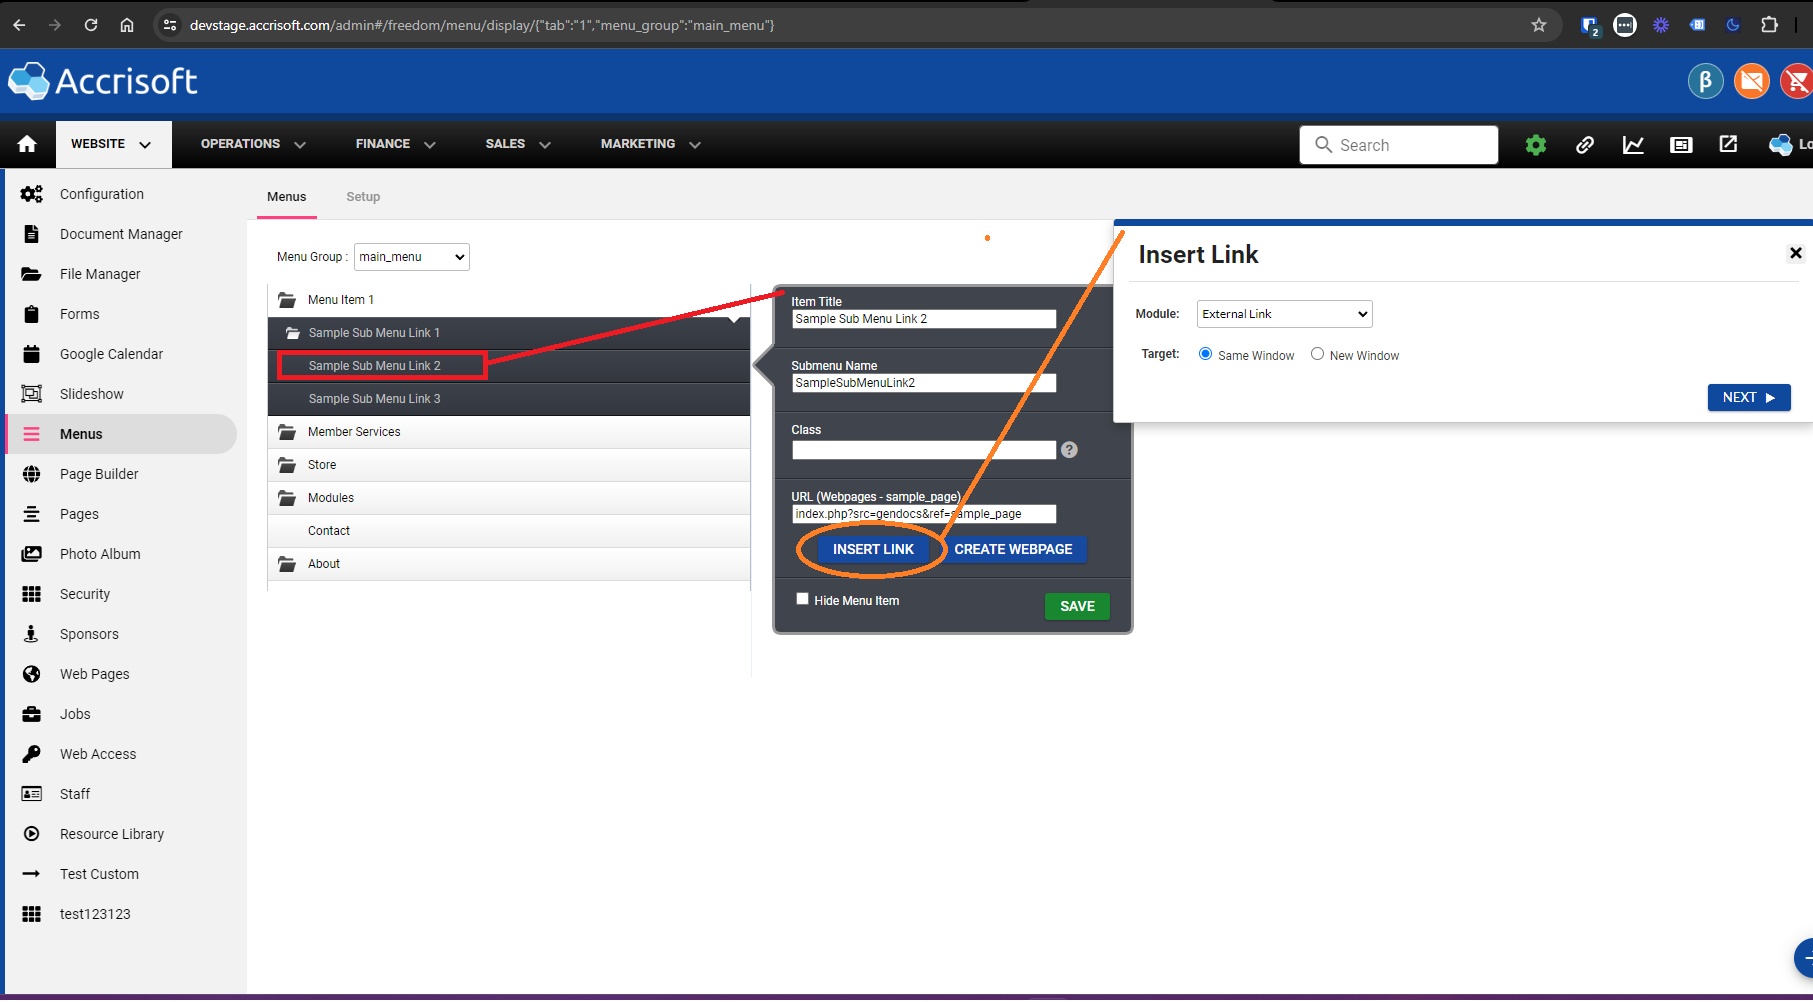Image resolution: width=1813 pixels, height=1002 pixels.
Task: Click the green SAVE button
Action: click(1076, 606)
